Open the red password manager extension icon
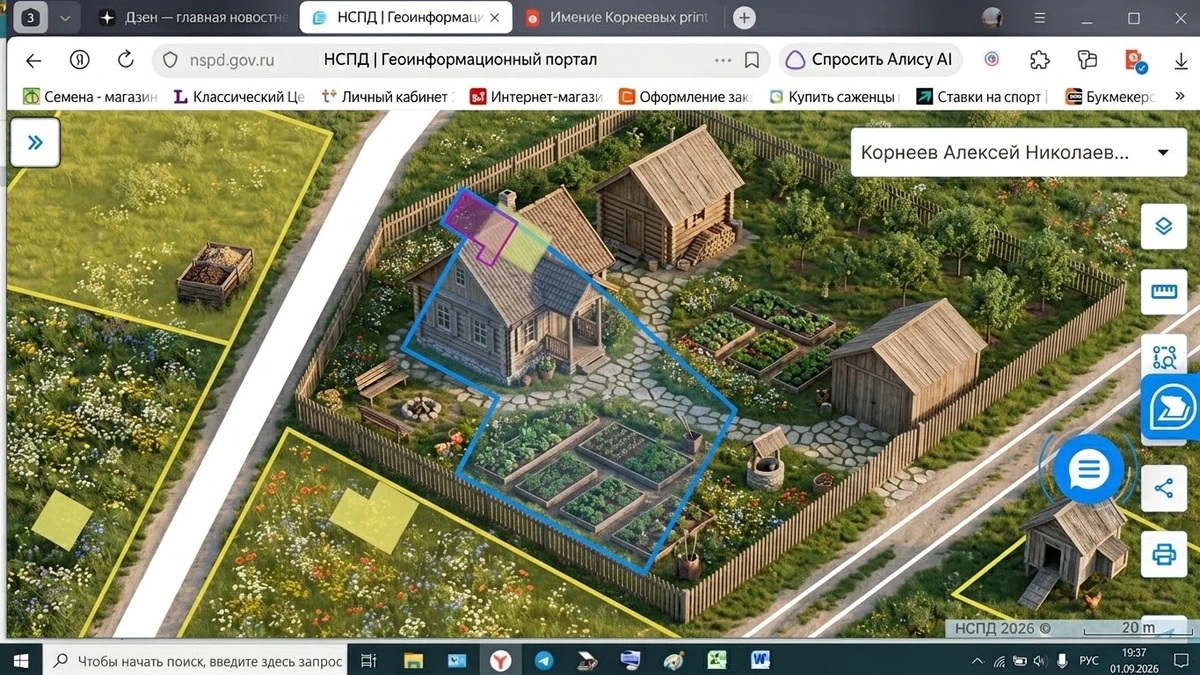 pos(1135,60)
